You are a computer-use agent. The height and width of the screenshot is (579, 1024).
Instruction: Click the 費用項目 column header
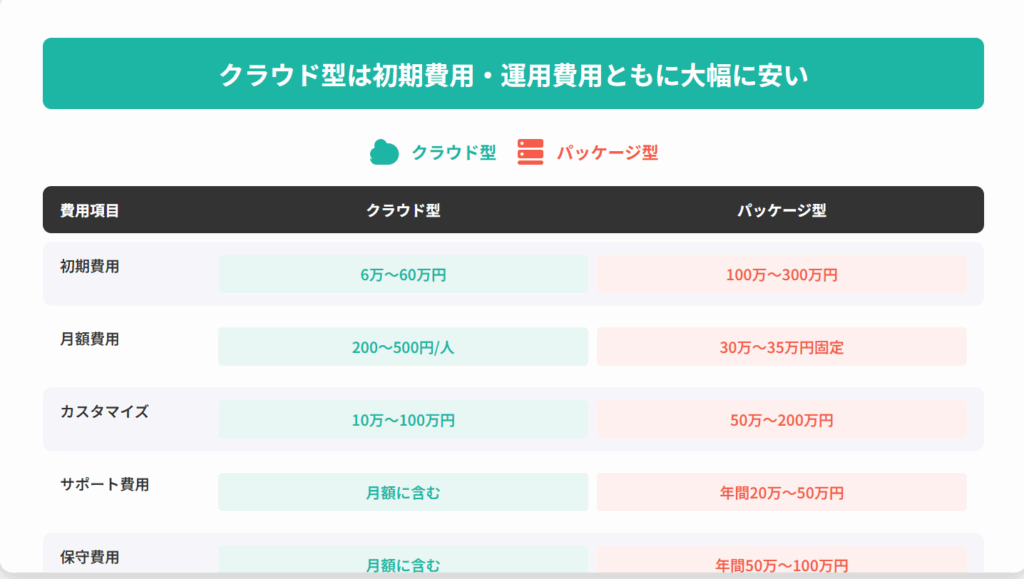coord(90,210)
